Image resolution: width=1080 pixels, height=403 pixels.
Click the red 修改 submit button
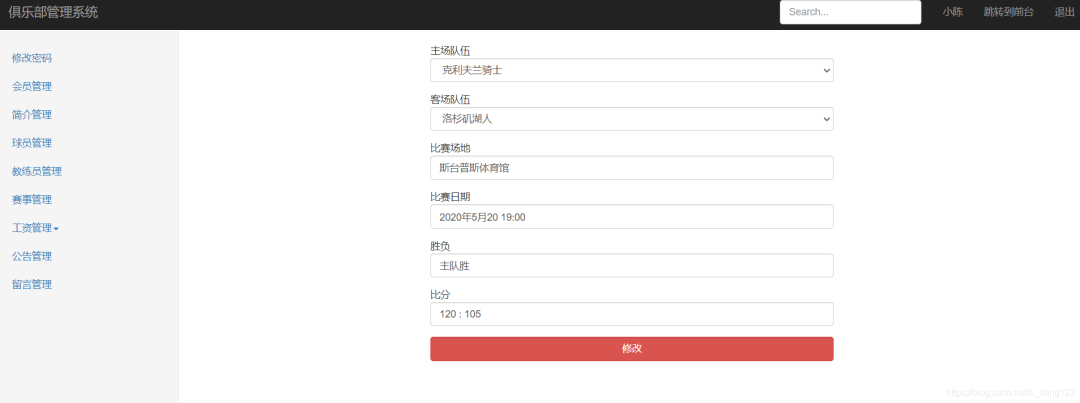(632, 349)
